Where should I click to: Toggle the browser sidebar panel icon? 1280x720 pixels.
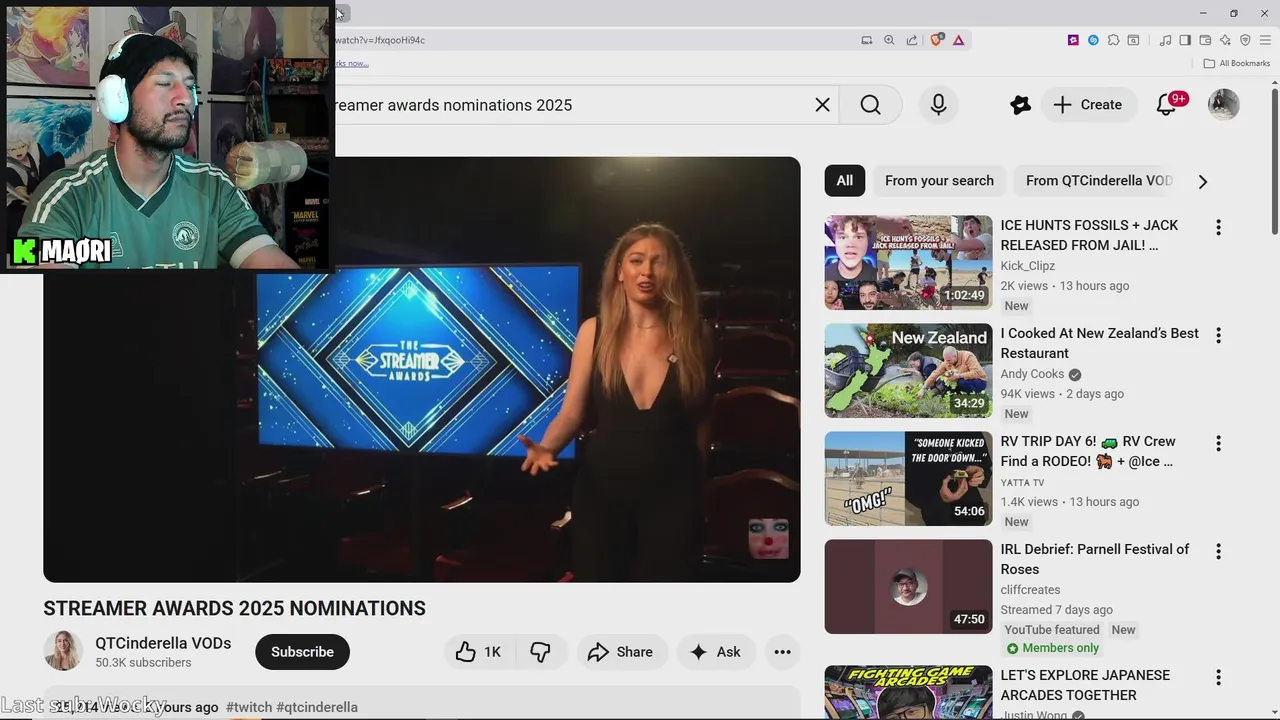1185,40
